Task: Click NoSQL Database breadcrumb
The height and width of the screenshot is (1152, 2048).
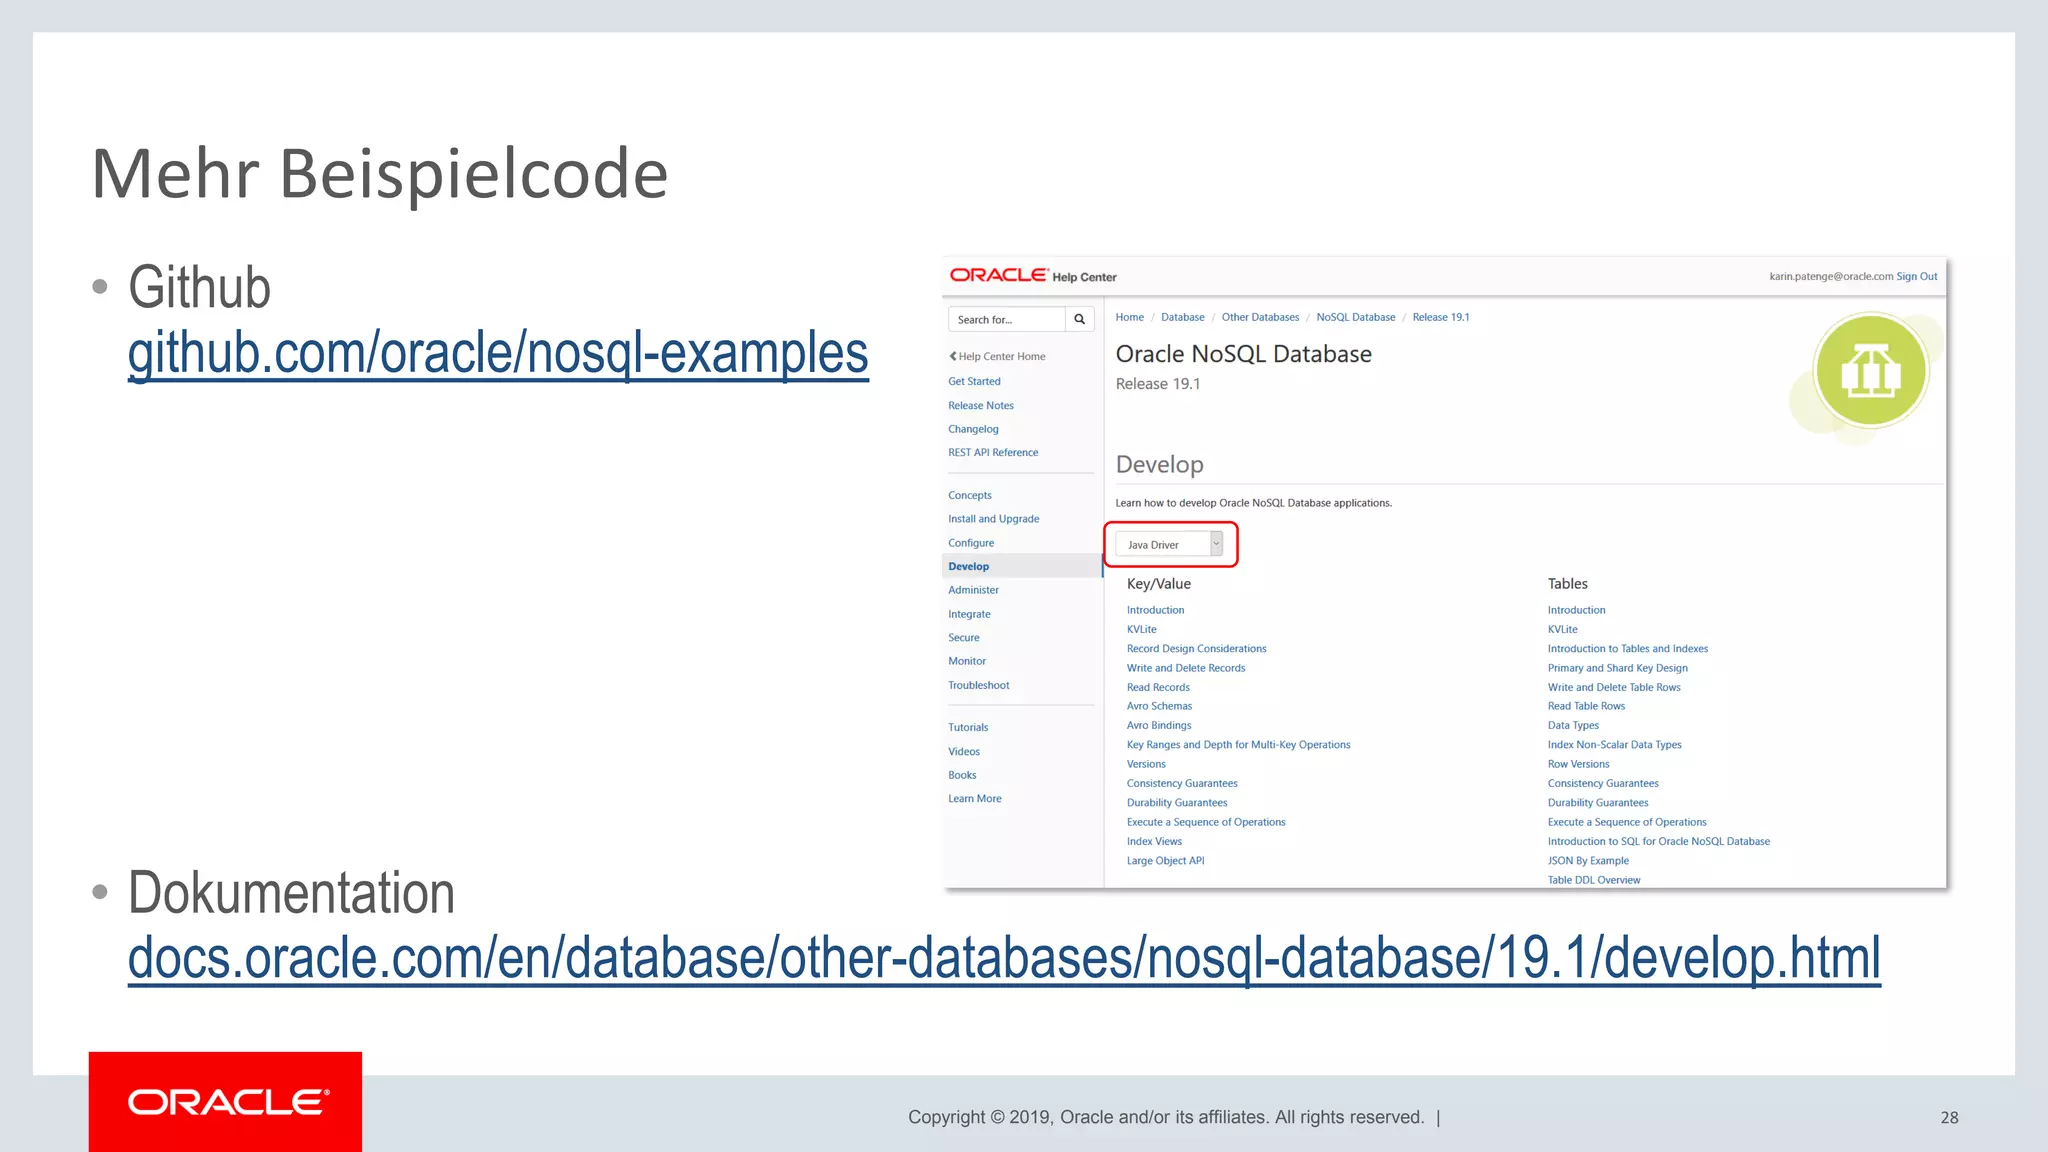Action: [x=1356, y=317]
